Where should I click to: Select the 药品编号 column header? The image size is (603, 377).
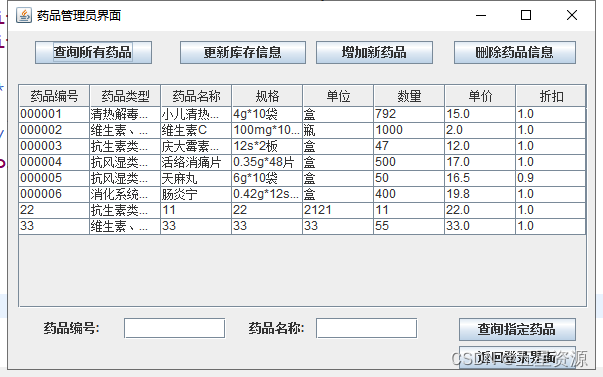tap(54, 96)
